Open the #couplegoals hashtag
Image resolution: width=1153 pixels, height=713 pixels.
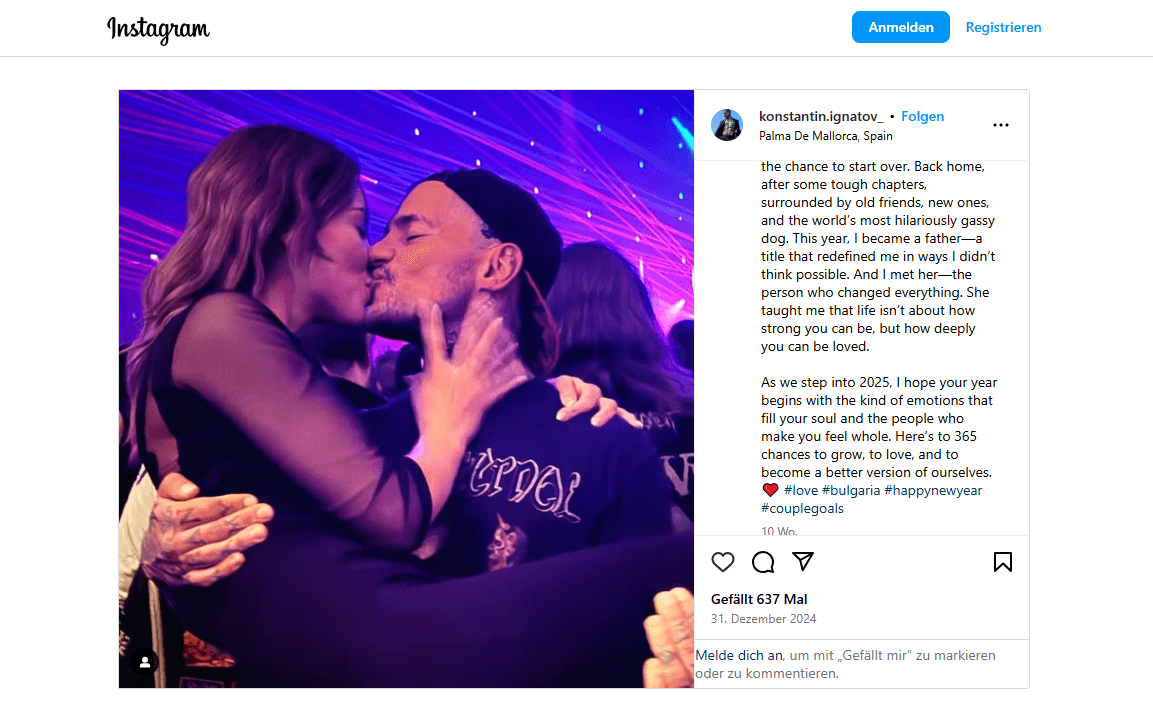point(802,508)
